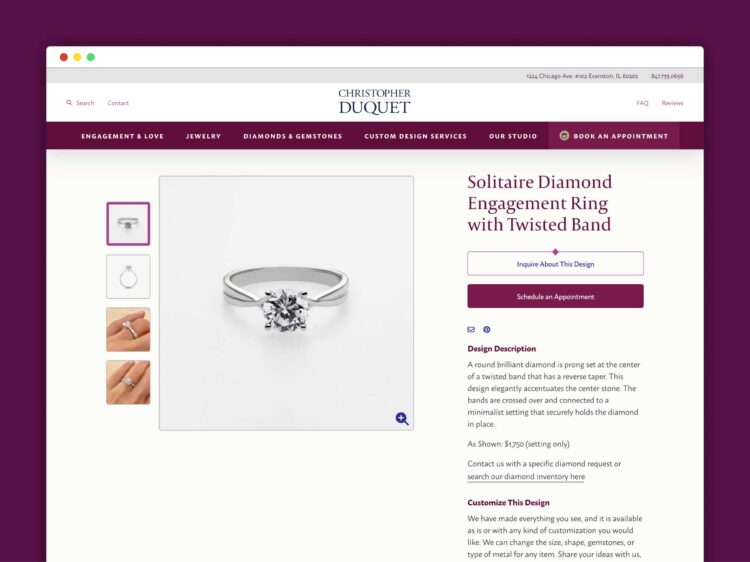The width and height of the screenshot is (750, 562).
Task: Click the zoom-in magnifier on the ring image
Action: click(402, 419)
